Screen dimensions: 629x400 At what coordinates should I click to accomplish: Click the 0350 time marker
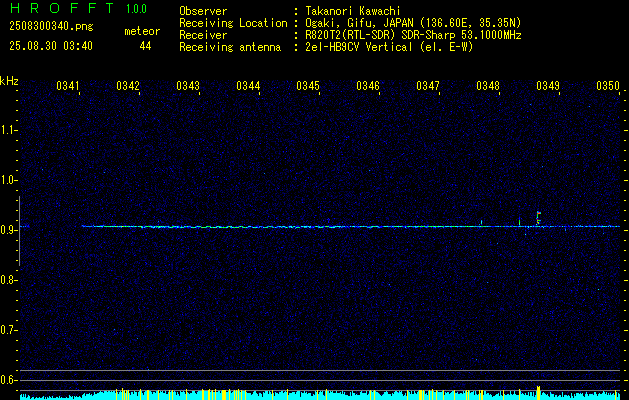pyautogui.click(x=608, y=85)
